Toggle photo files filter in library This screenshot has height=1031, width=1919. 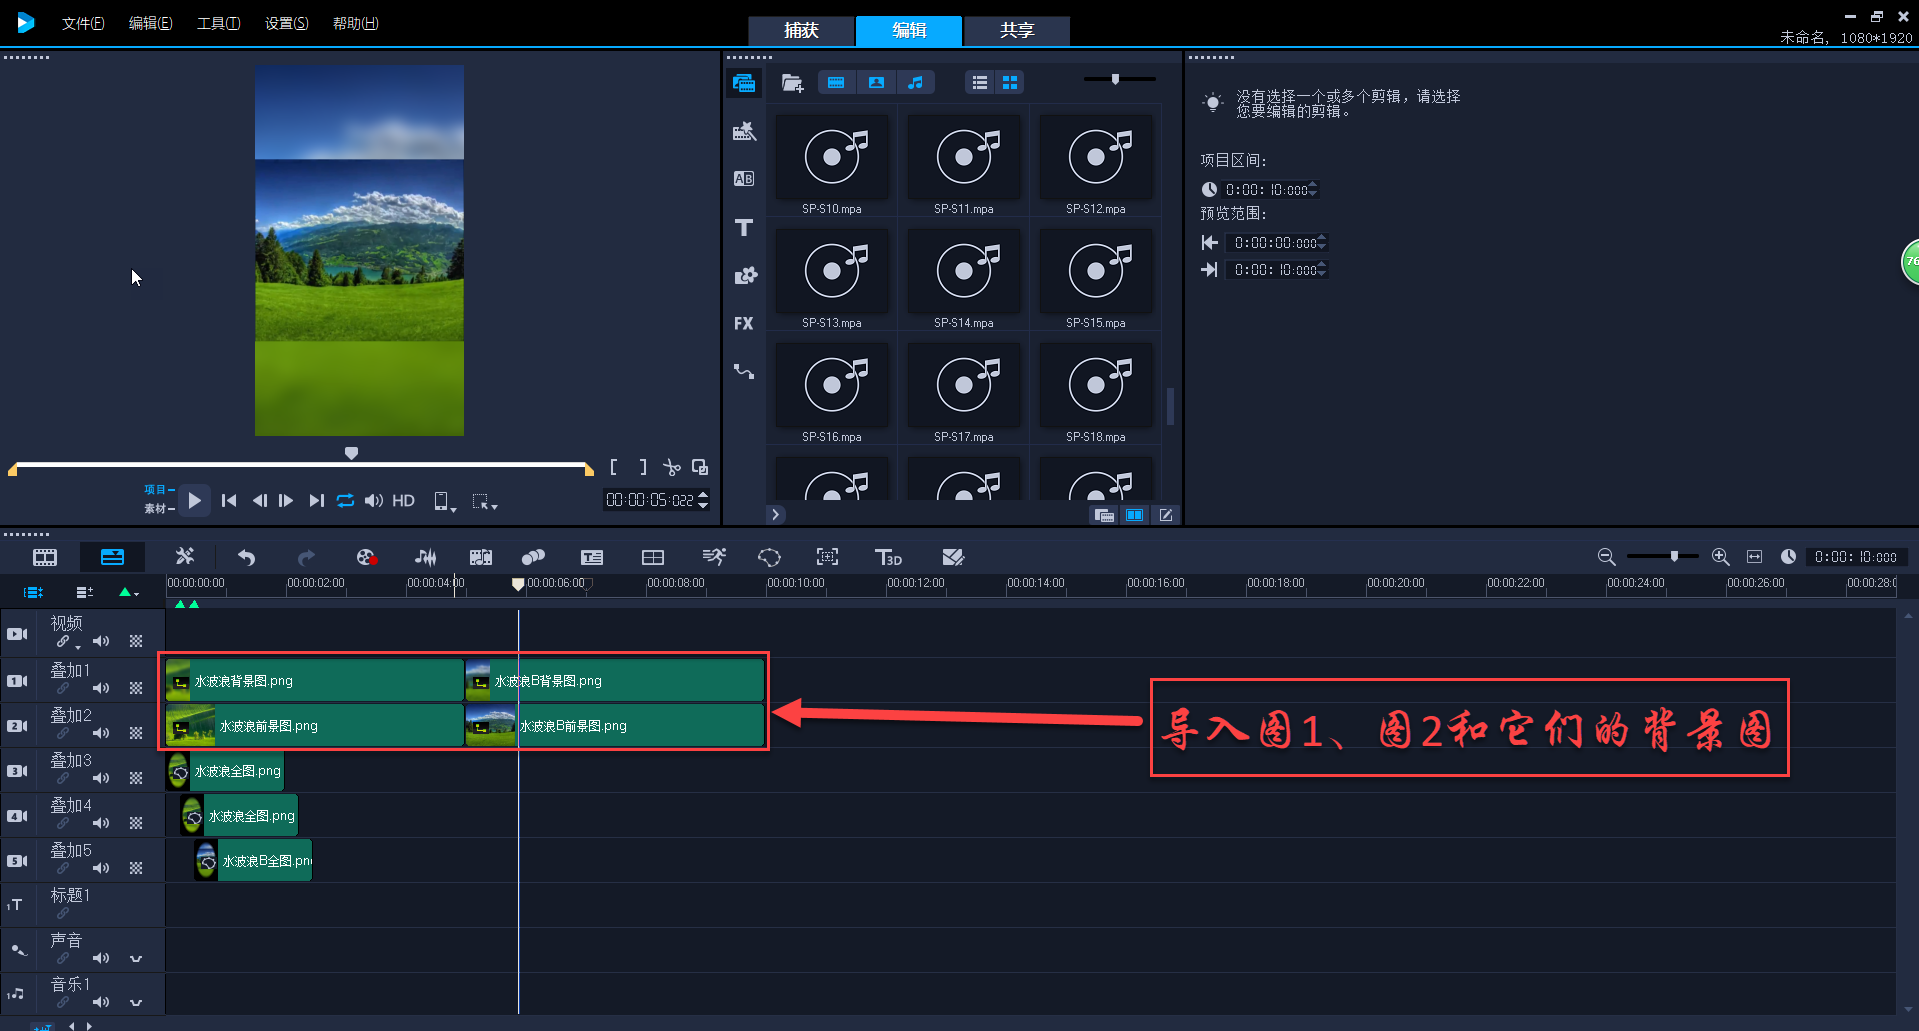click(876, 82)
